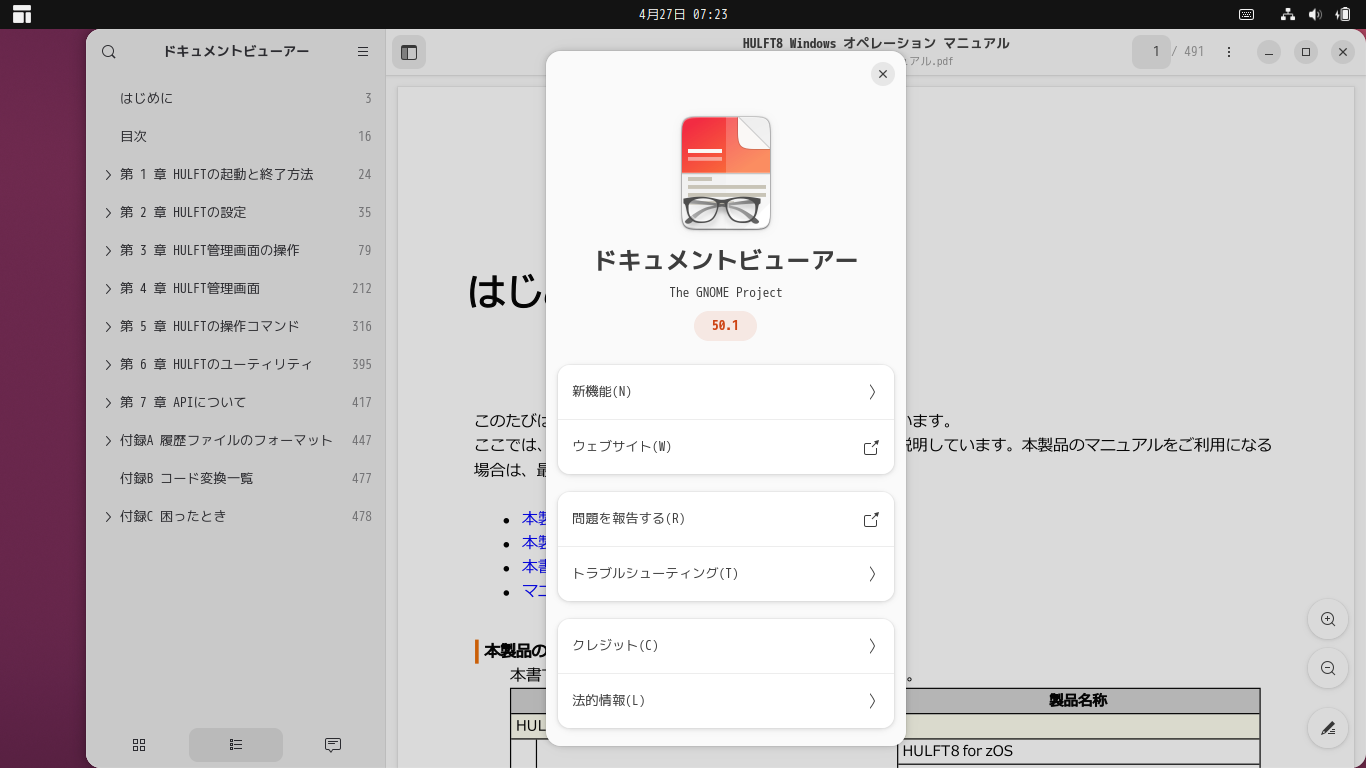
Task: Click the page number field showing 1
Action: [1152, 51]
